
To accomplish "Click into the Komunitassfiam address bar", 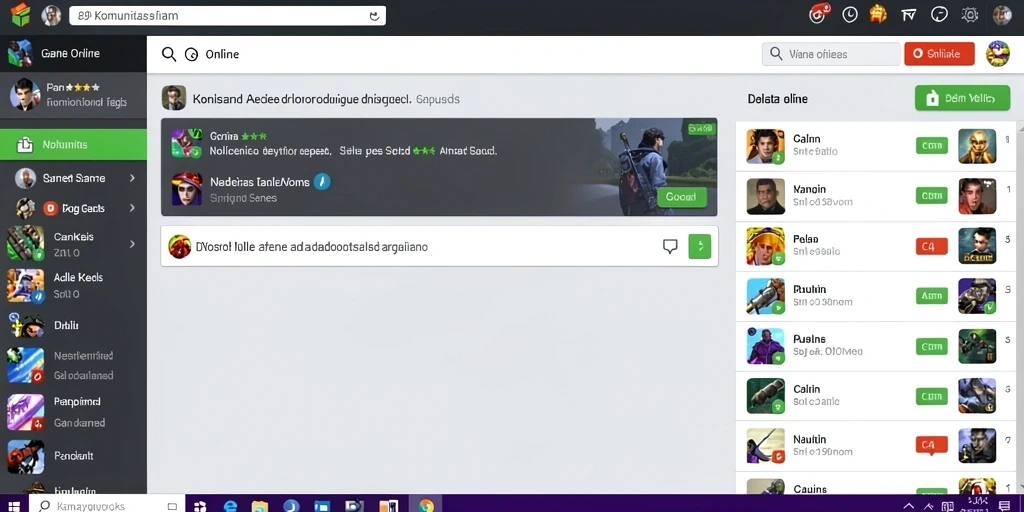I will (x=227, y=16).
